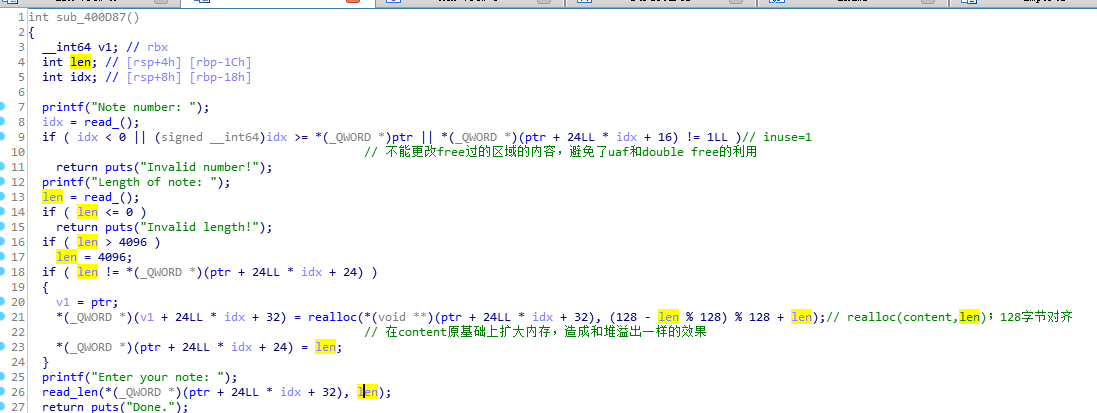Image resolution: width=1097 pixels, height=413 pixels.
Task: Toggle breakpoint dot beside line 7
Action: 5,106
